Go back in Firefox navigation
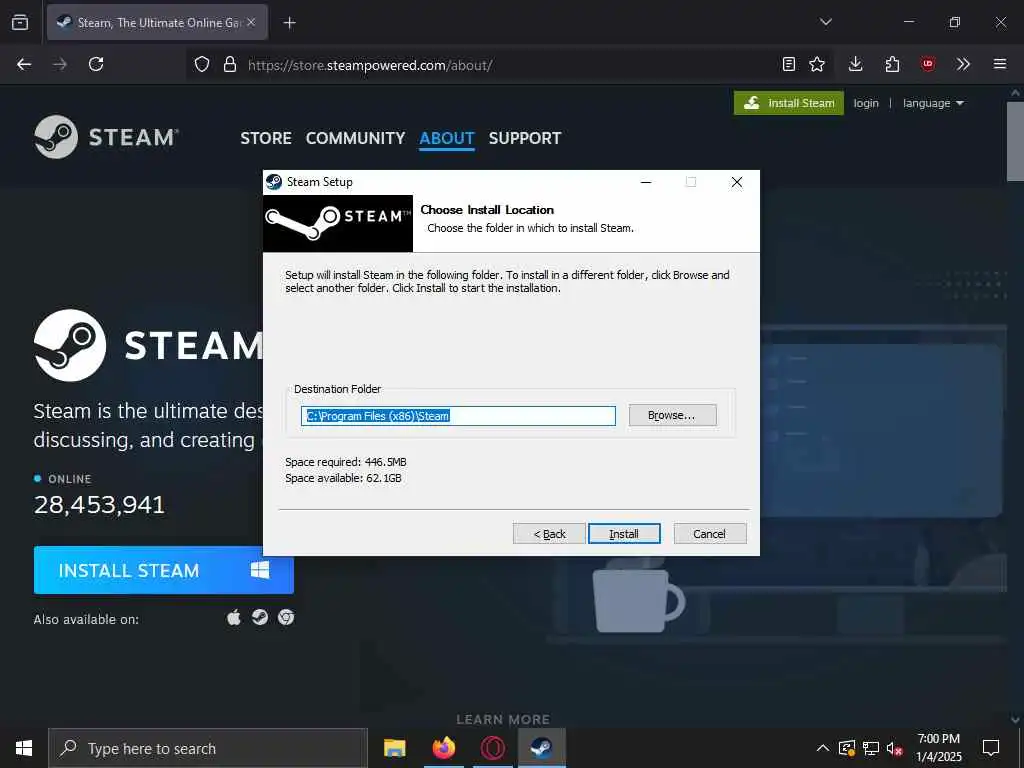Viewport: 1024px width, 768px height. point(24,64)
